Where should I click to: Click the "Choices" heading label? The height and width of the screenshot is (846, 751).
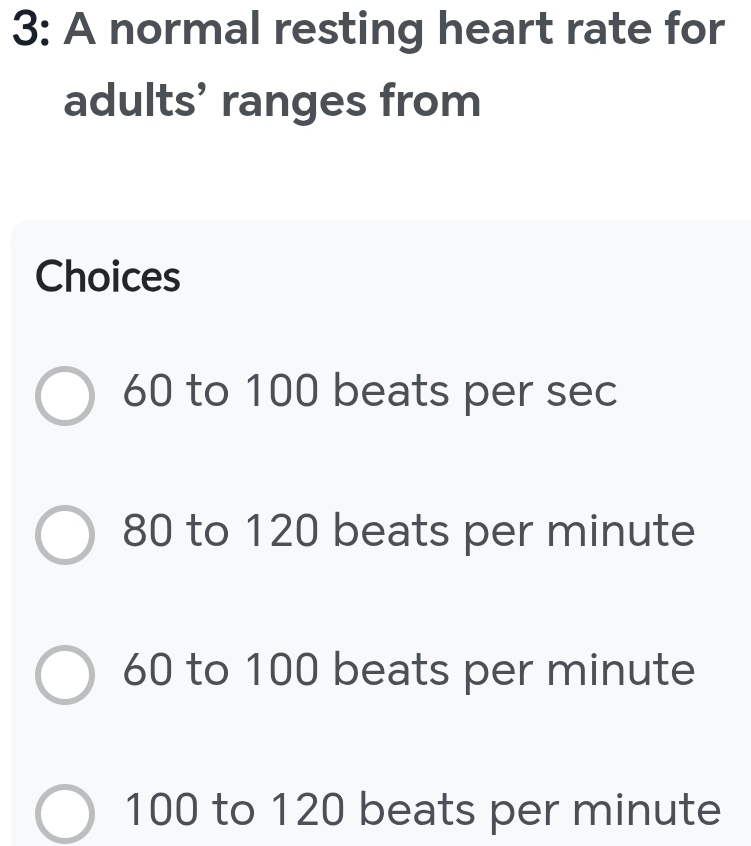coord(107,277)
